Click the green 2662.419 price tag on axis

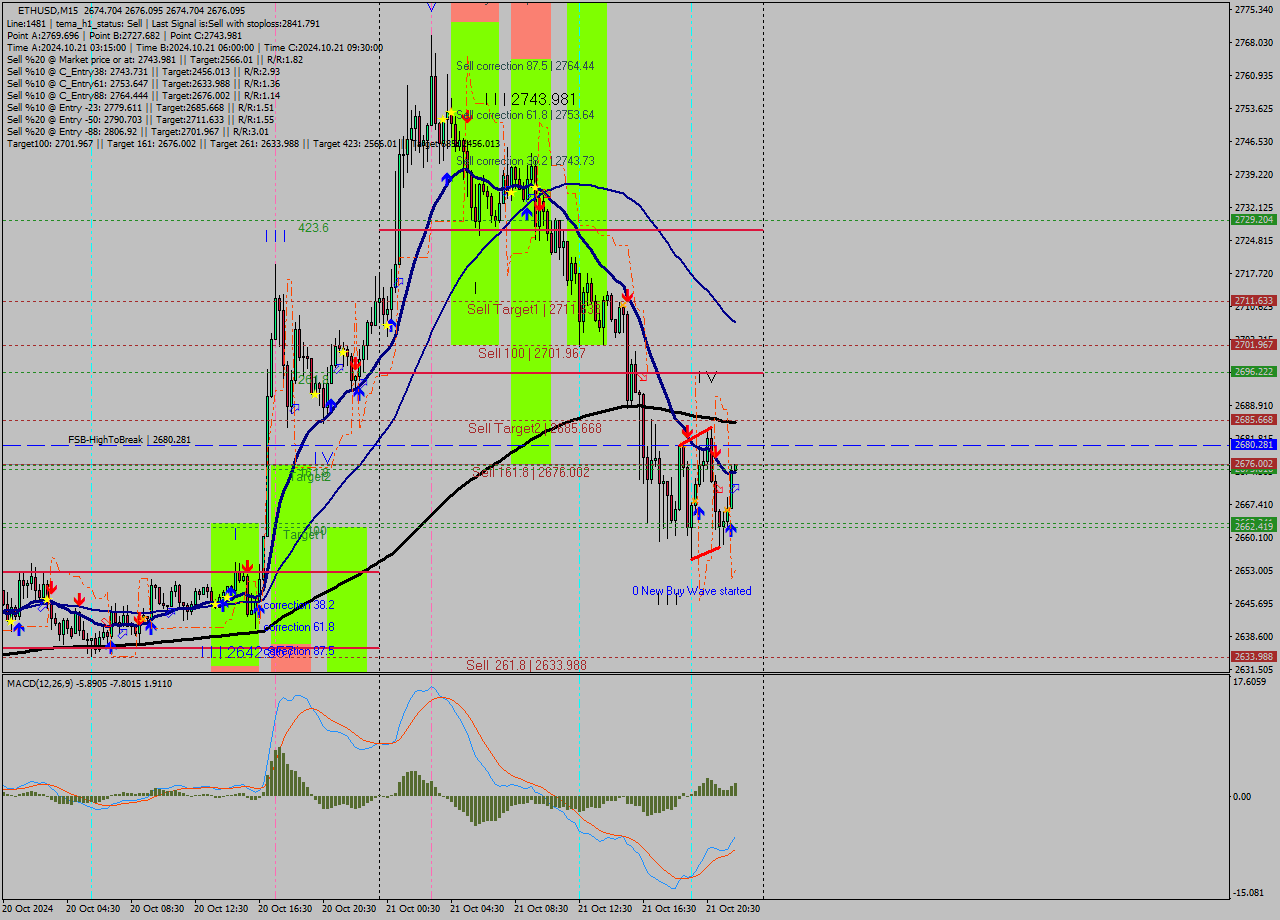pos(1253,525)
